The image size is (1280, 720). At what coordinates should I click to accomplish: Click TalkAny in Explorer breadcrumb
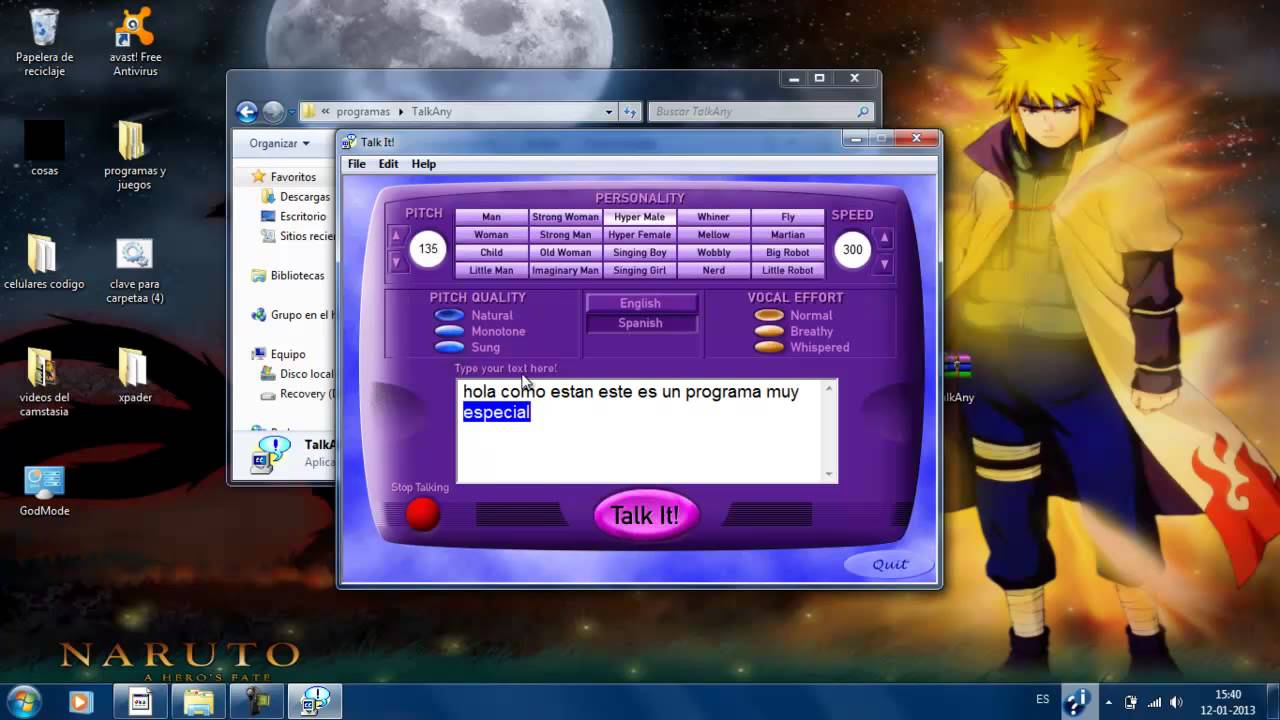click(x=431, y=112)
